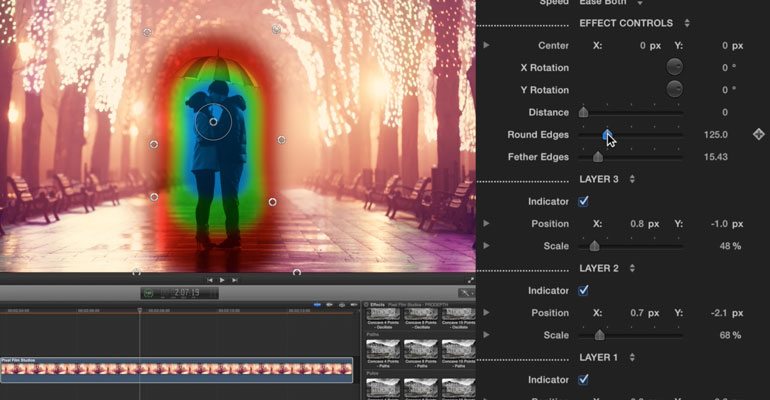Image resolution: width=770 pixels, height=400 pixels.
Task: Click the green circular icon in the timecode display
Action: [x=148, y=293]
